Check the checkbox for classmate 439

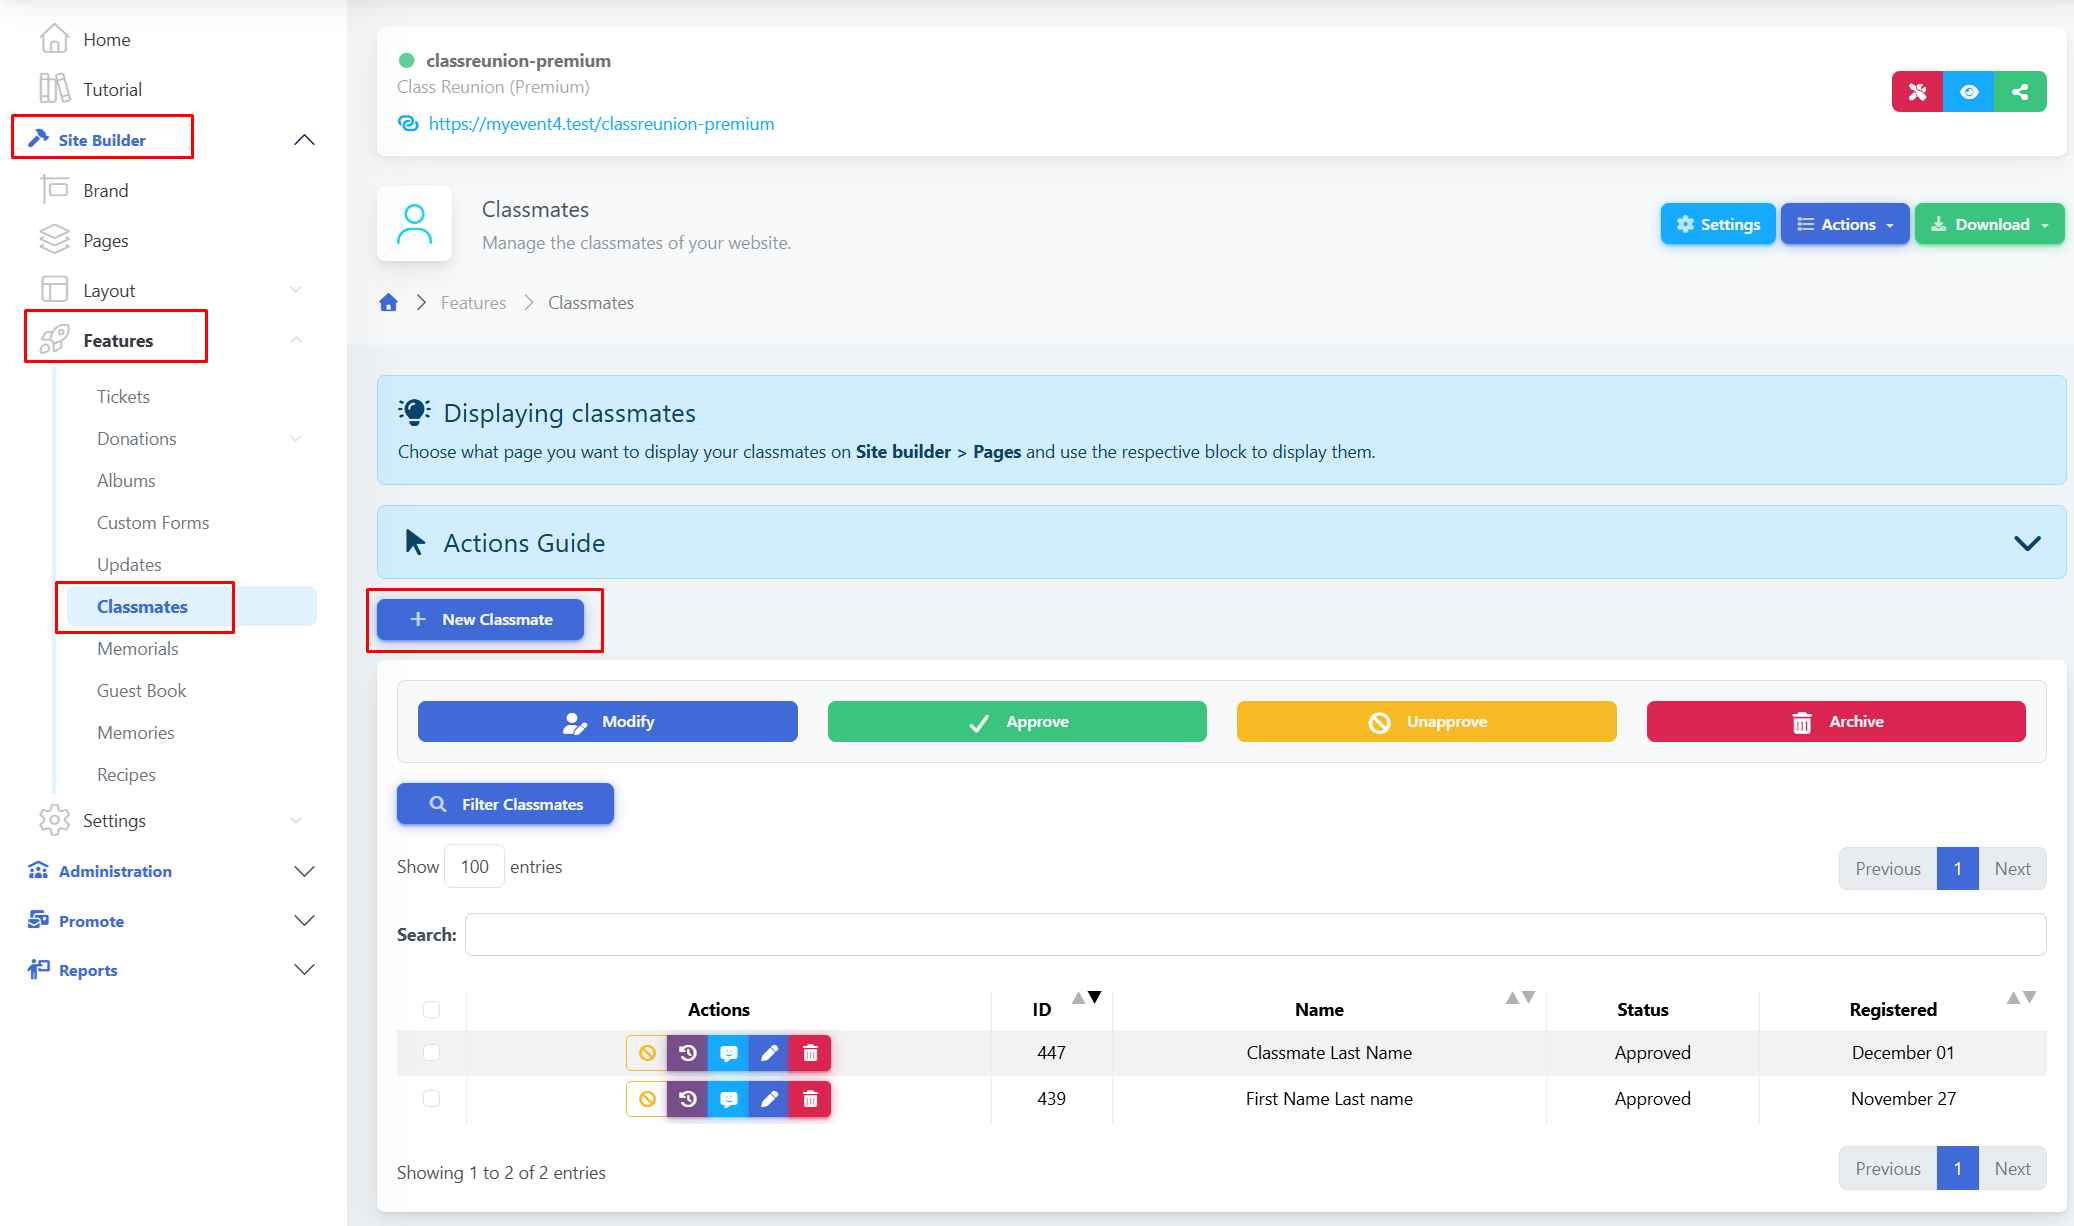431,1098
